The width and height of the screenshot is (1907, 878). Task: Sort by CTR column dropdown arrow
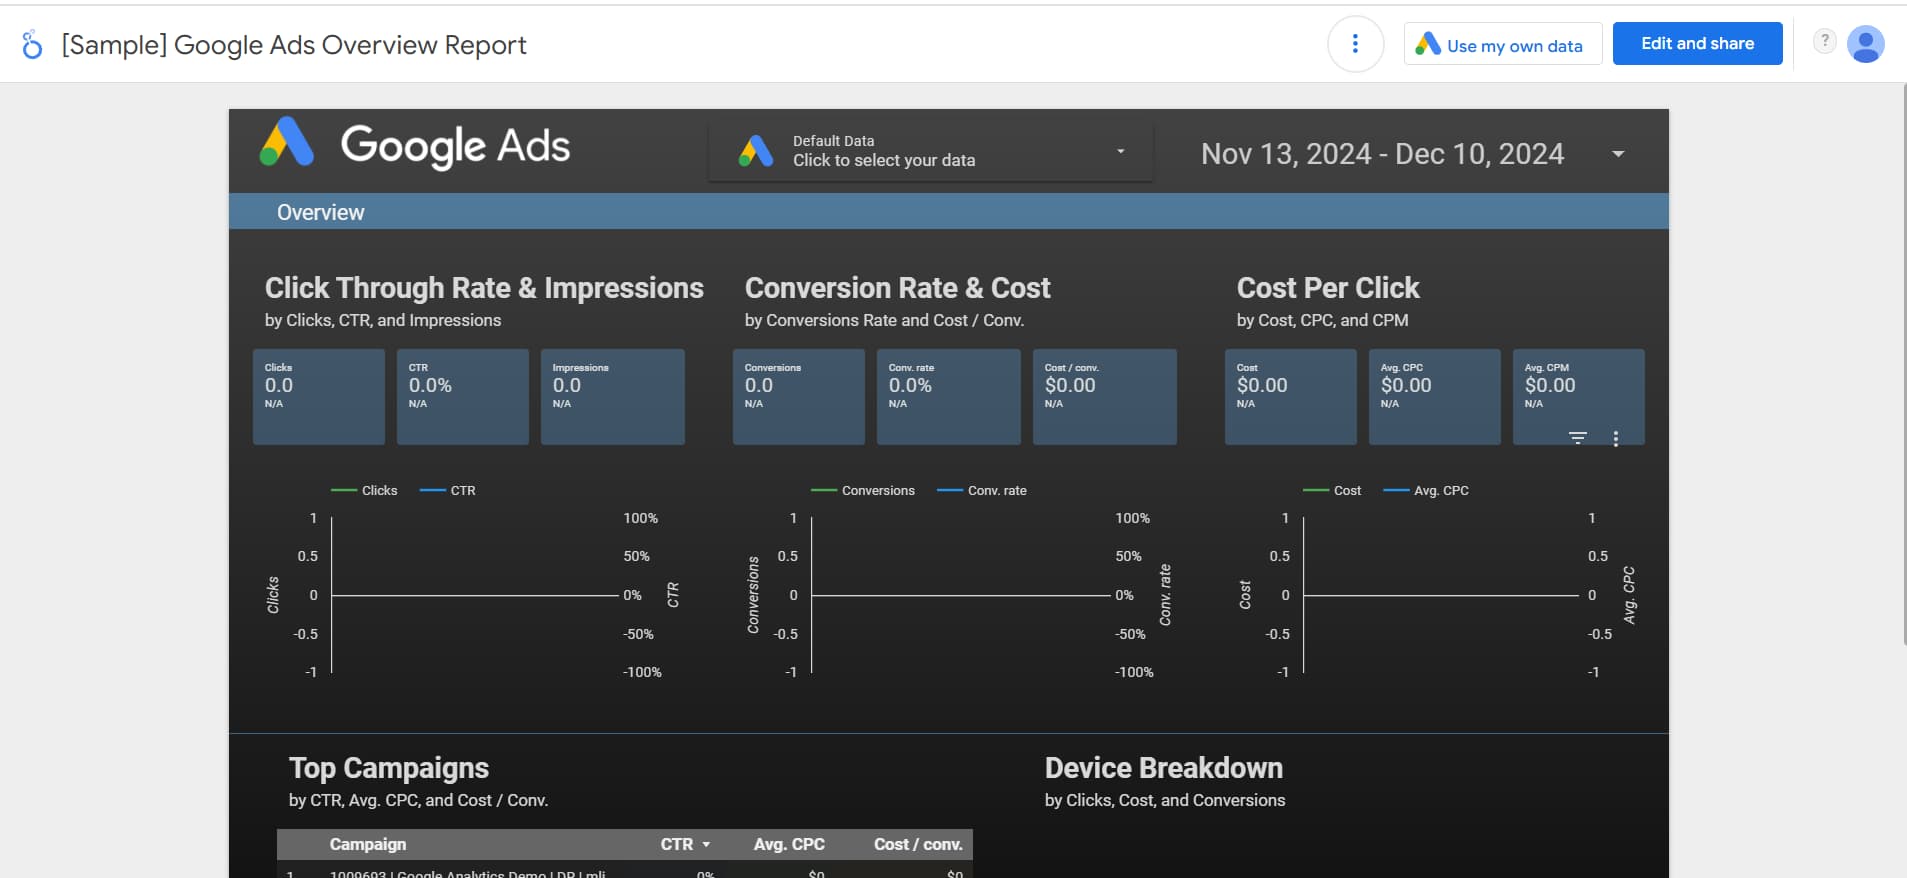pyautogui.click(x=706, y=845)
